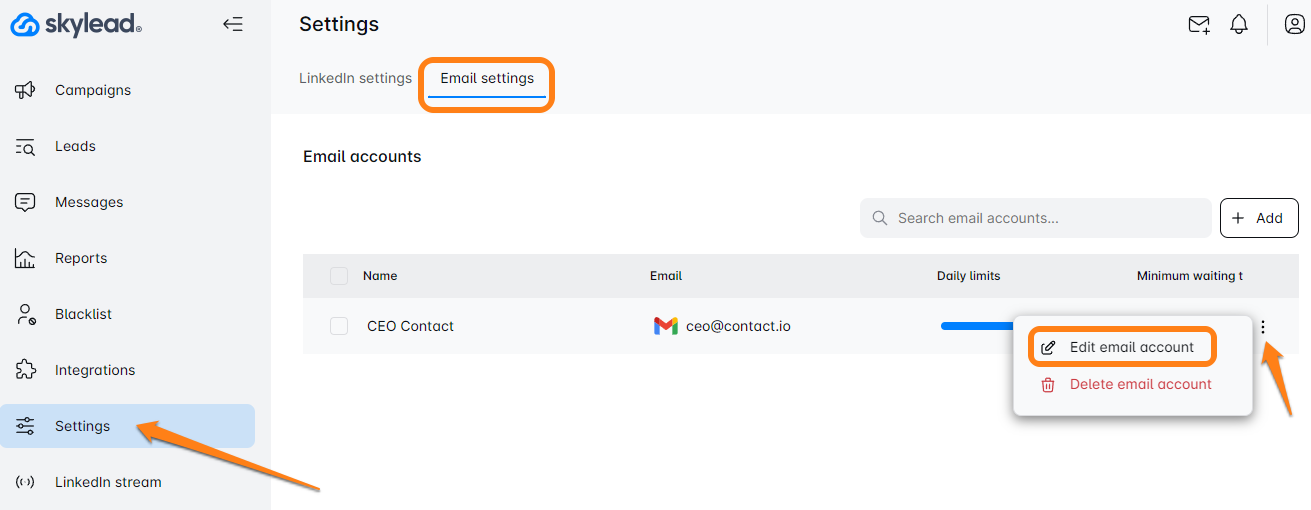Click the Reports chart icon
1311x510 pixels.
[25, 258]
